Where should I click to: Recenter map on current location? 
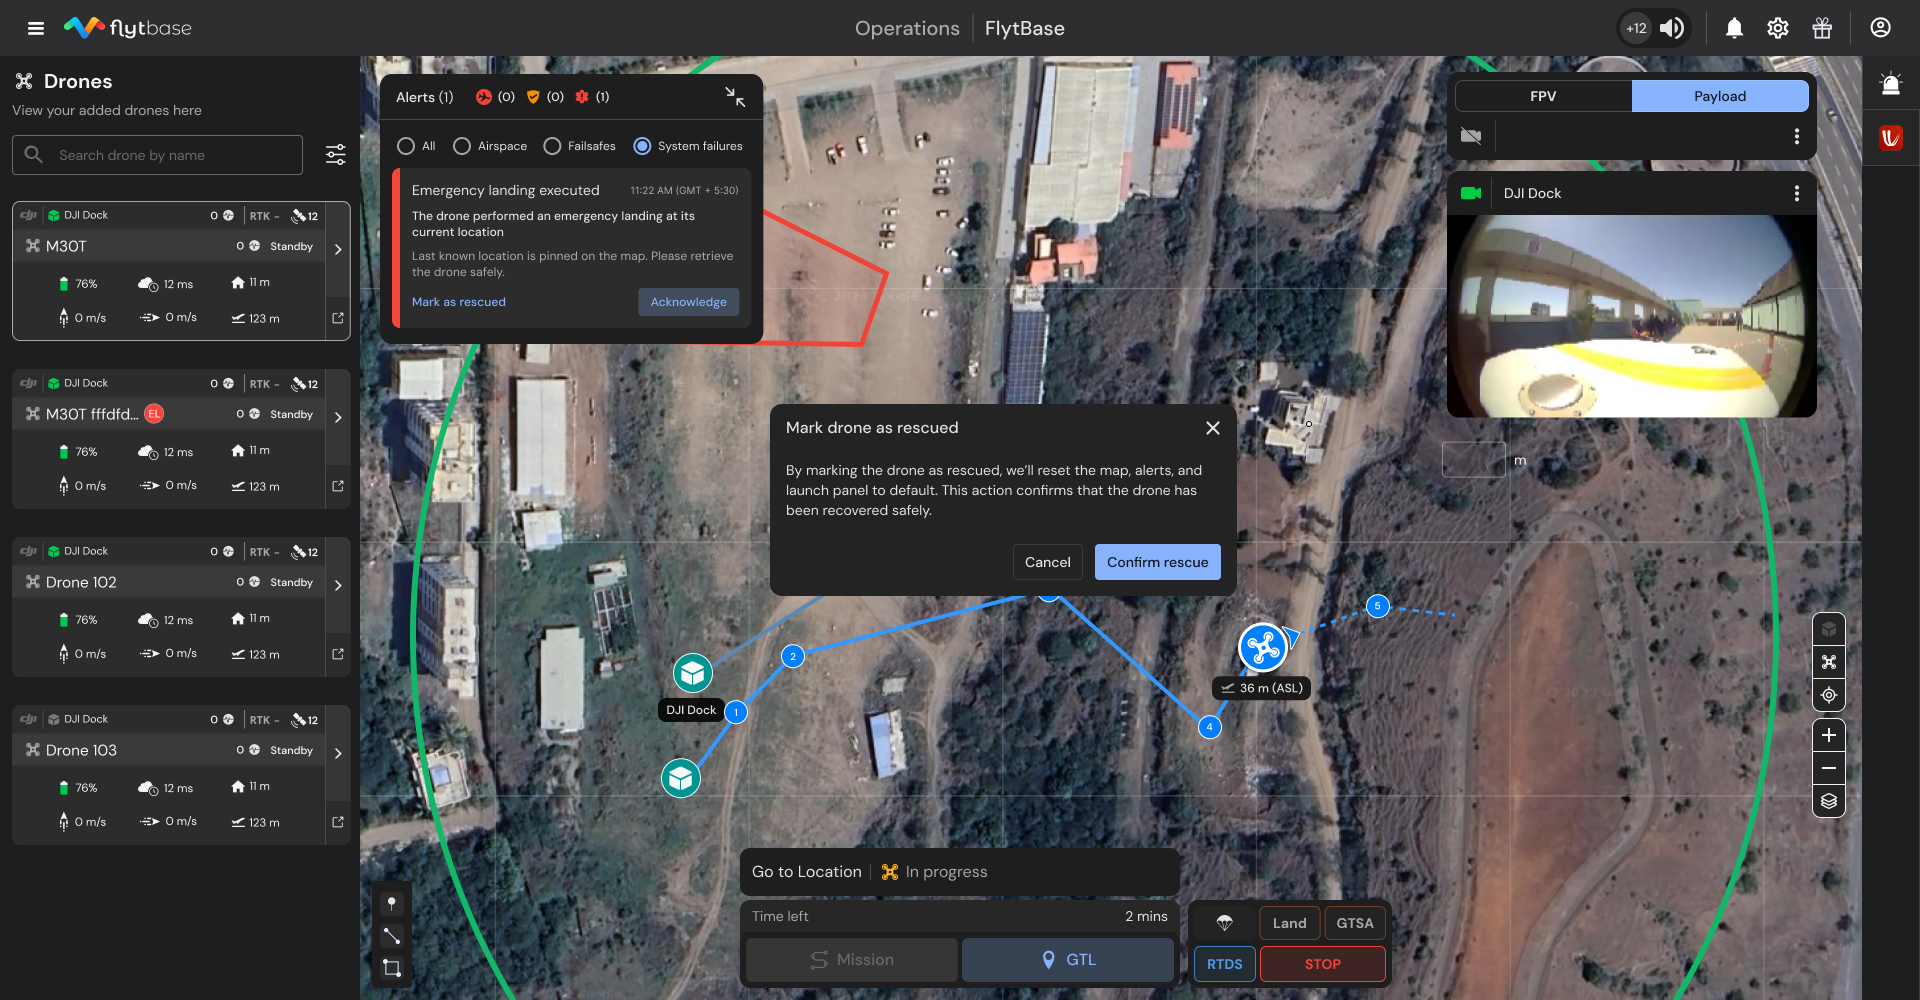point(1829,695)
